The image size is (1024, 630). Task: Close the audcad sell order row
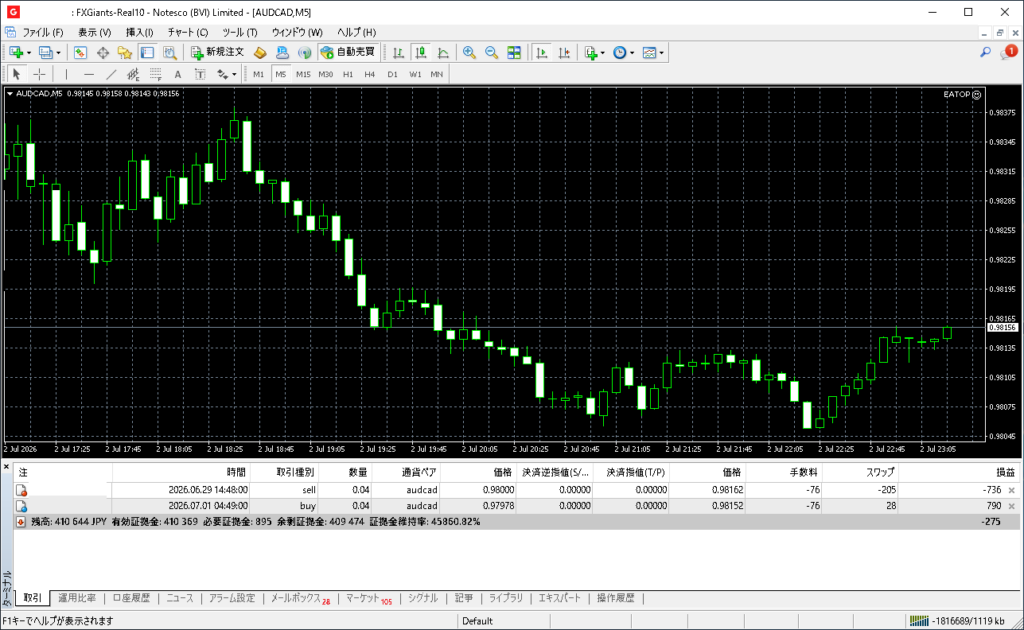coord(1012,490)
